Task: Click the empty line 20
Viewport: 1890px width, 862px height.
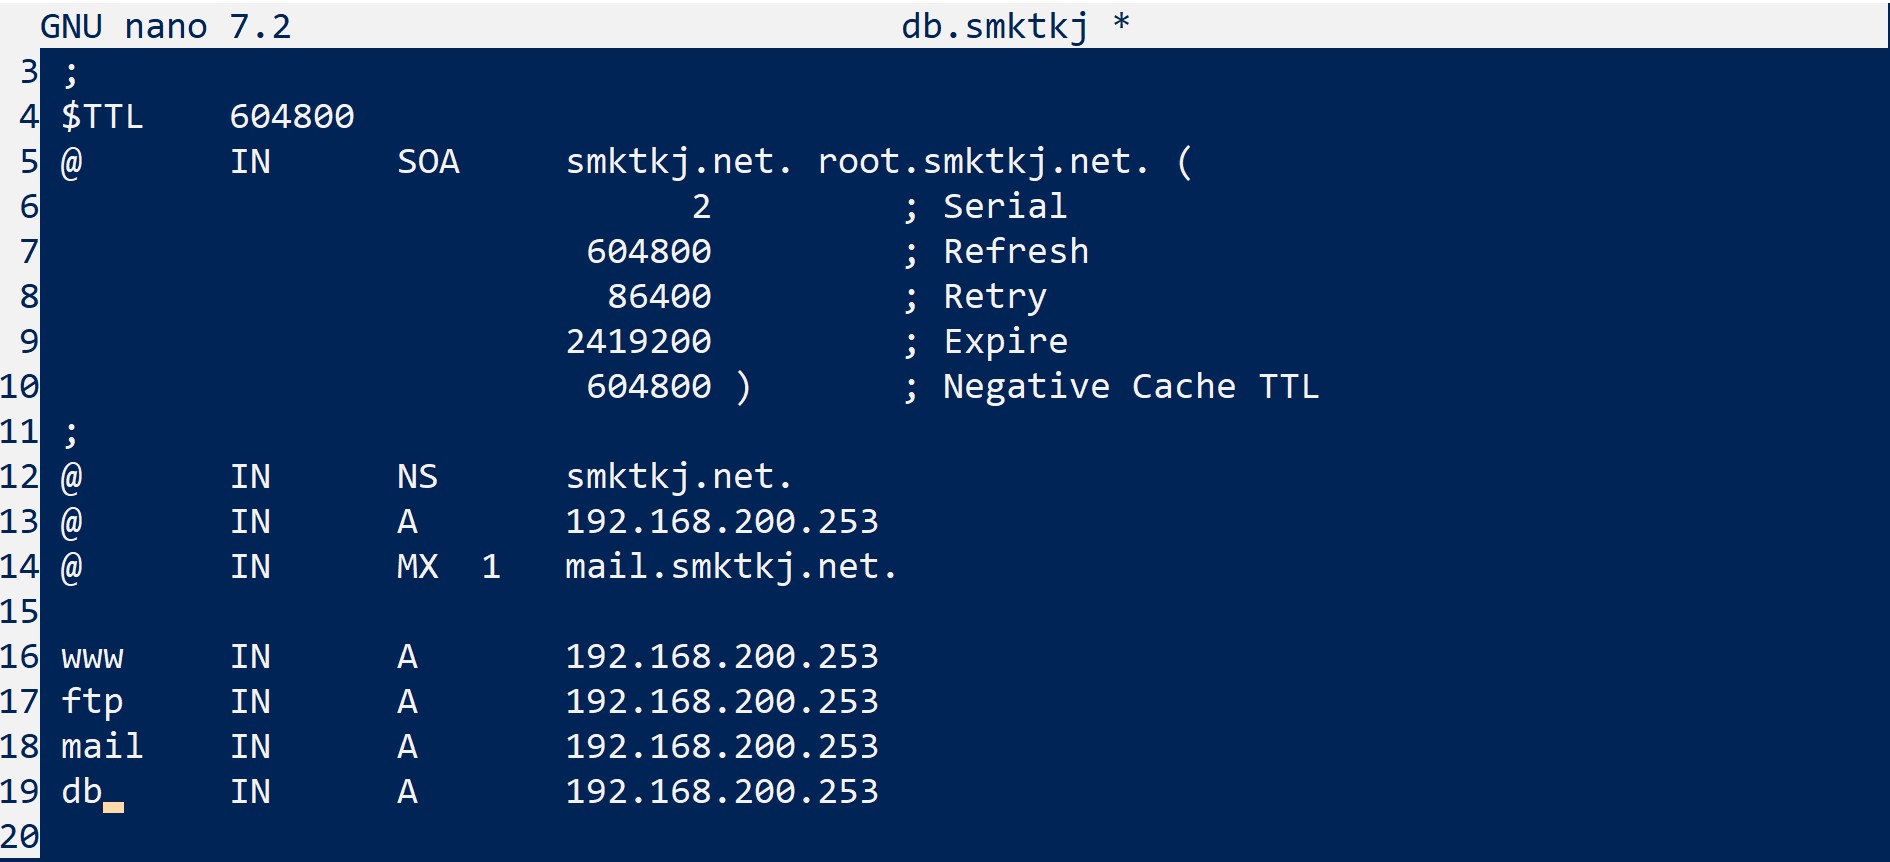Action: pos(400,837)
